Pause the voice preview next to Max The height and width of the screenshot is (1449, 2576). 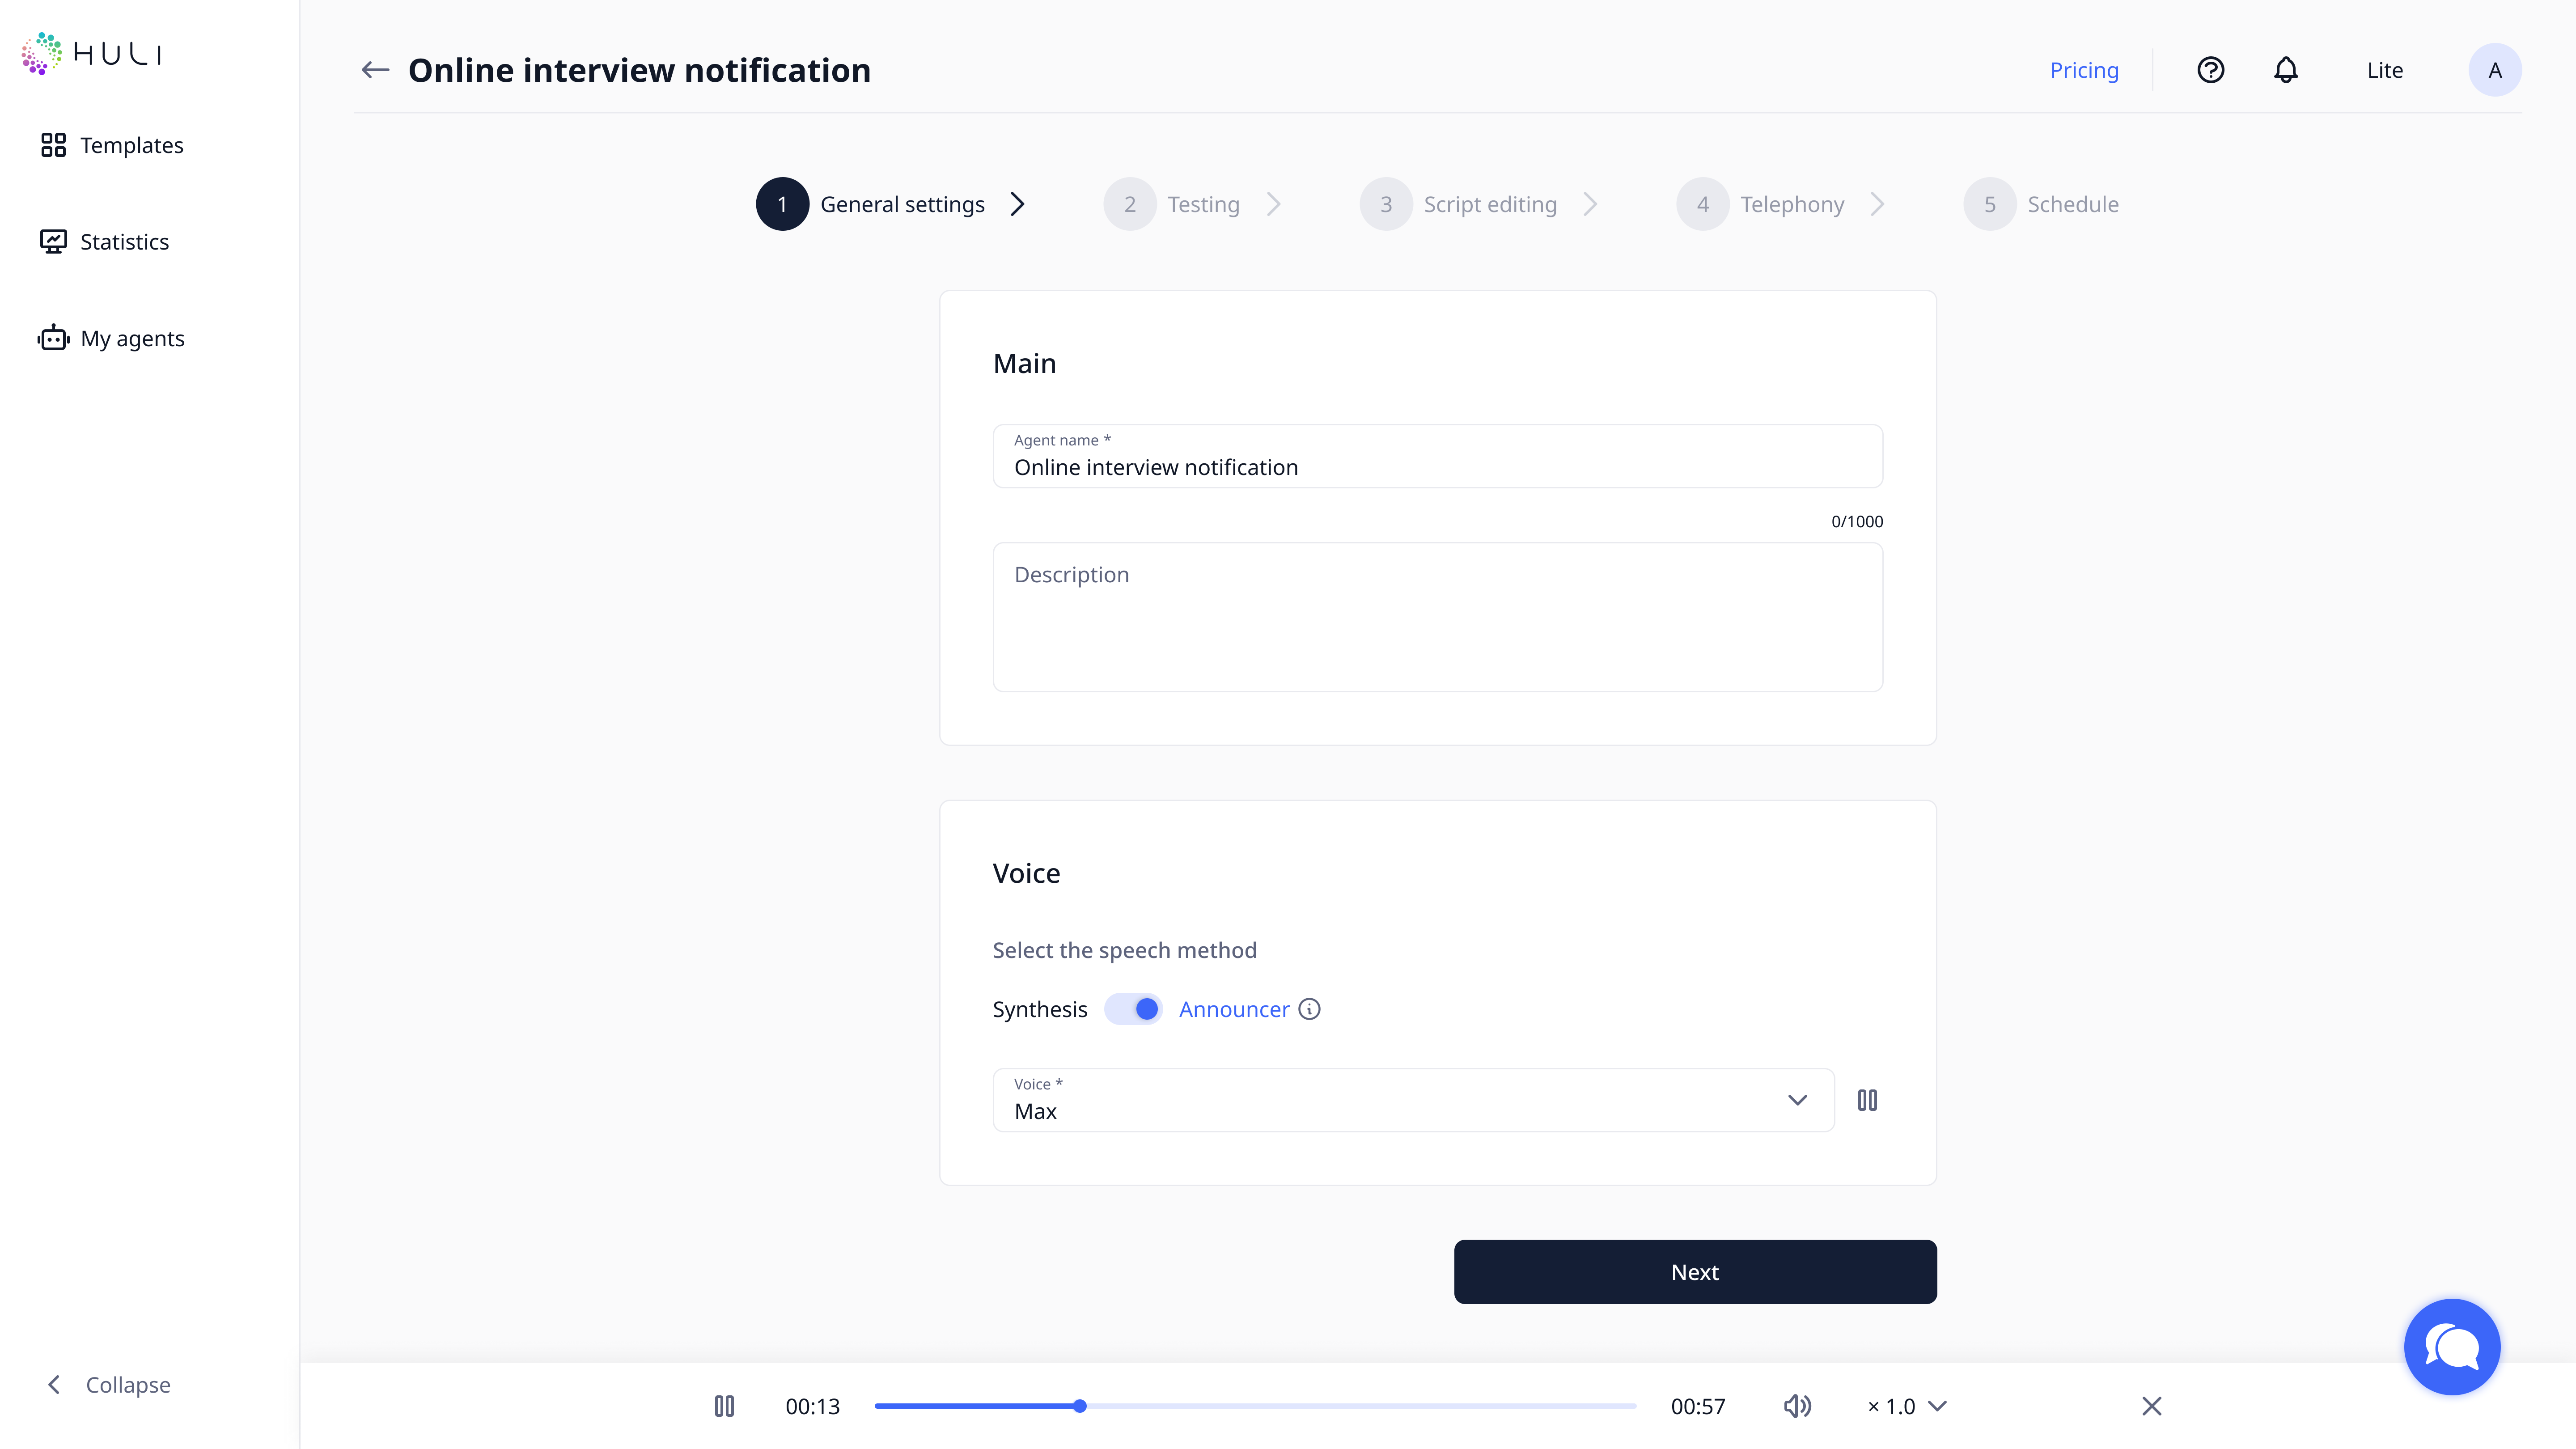1867,1100
